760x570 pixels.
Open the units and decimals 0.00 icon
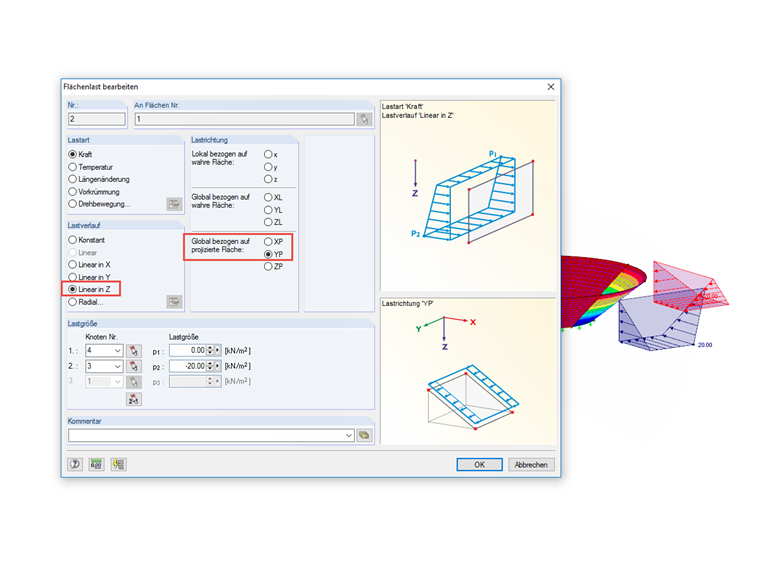(96, 464)
